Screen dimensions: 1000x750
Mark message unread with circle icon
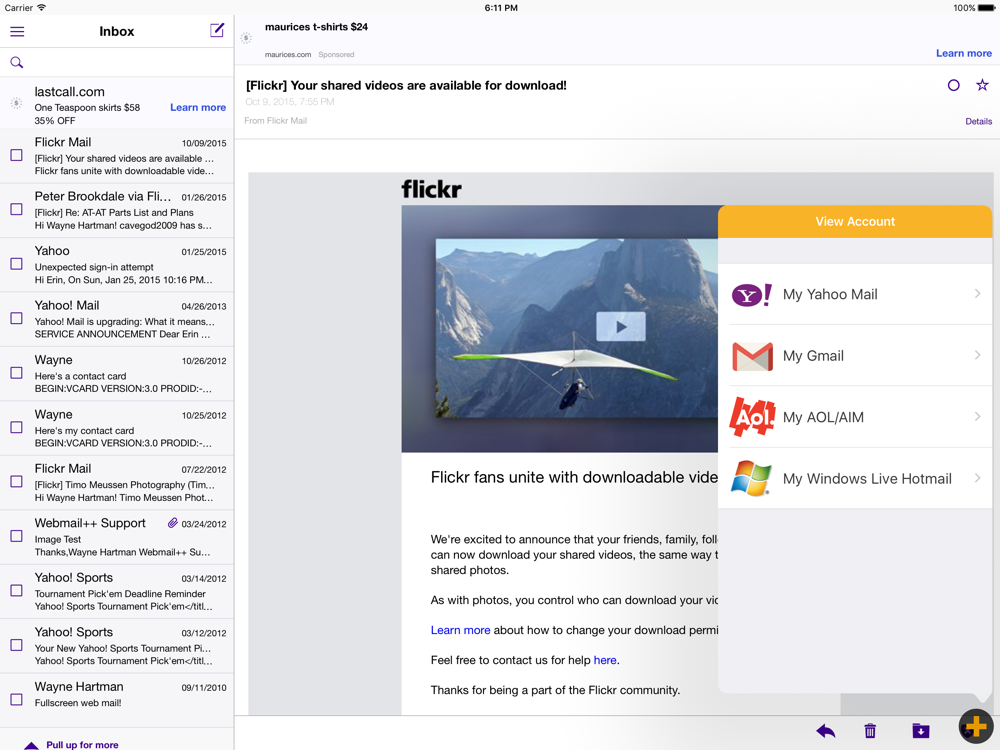[x=953, y=85]
